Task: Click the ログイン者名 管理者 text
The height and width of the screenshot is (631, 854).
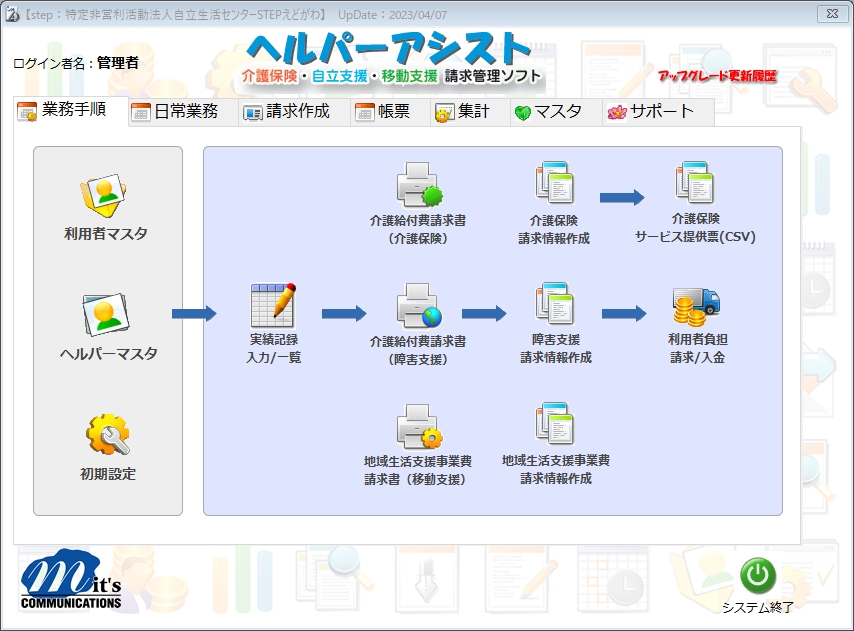Action: [x=76, y=63]
